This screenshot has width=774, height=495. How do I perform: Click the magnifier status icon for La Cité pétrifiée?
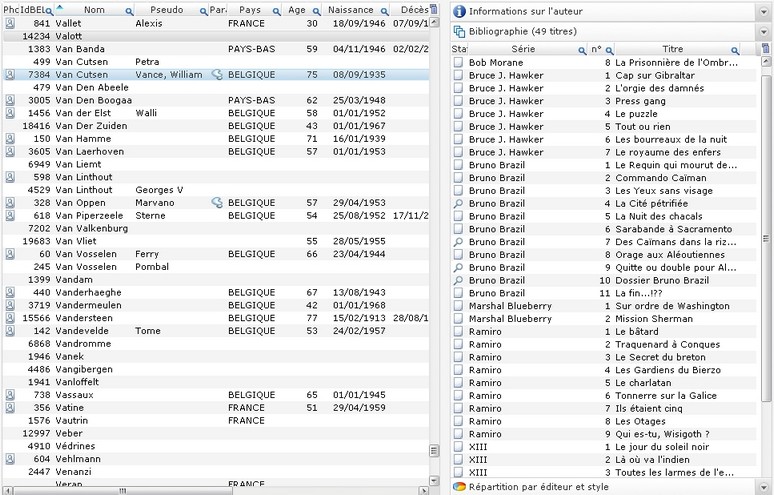point(458,204)
